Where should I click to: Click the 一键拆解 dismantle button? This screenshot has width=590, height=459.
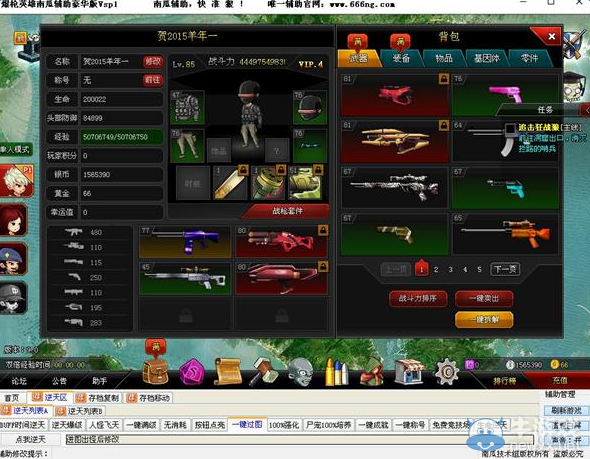coord(484,320)
